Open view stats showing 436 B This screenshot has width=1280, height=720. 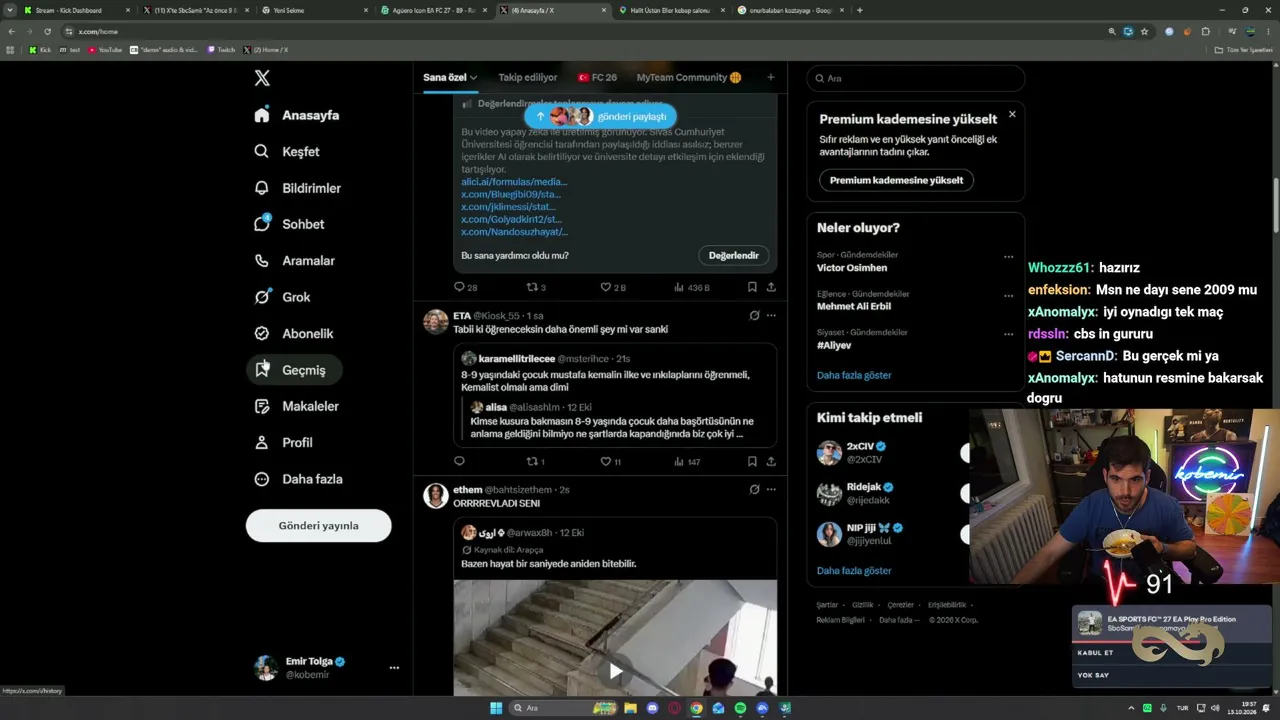pos(692,287)
